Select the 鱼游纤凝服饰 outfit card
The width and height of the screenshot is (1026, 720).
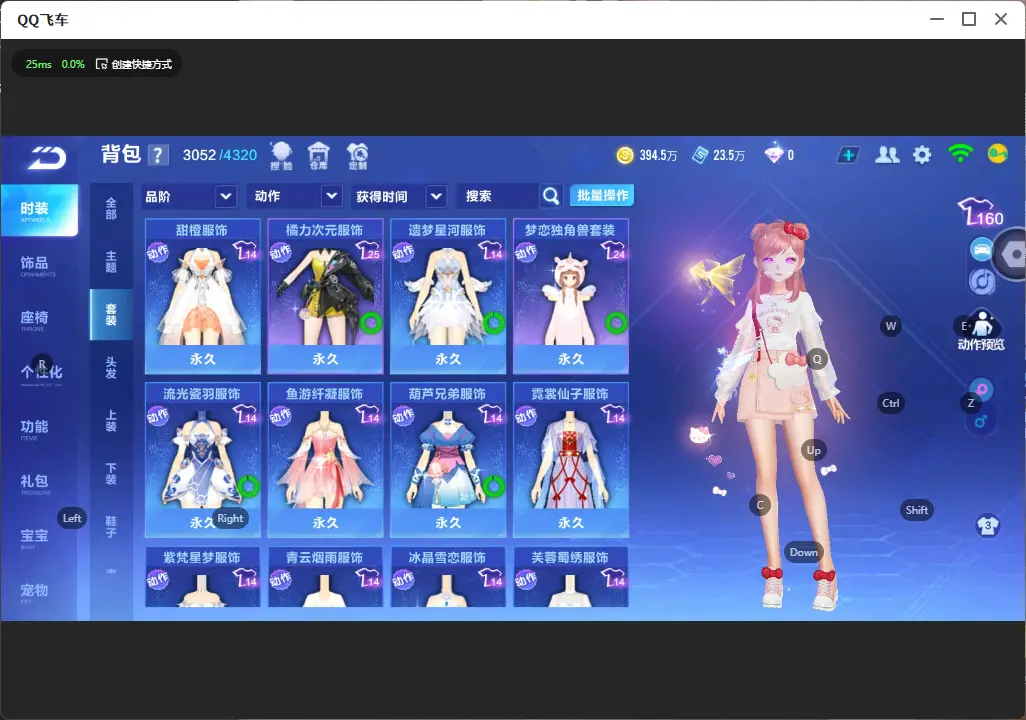[x=325, y=459]
